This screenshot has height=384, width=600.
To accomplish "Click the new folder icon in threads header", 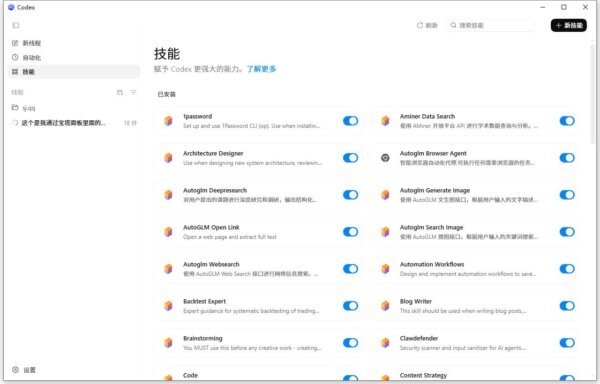I will coord(120,92).
